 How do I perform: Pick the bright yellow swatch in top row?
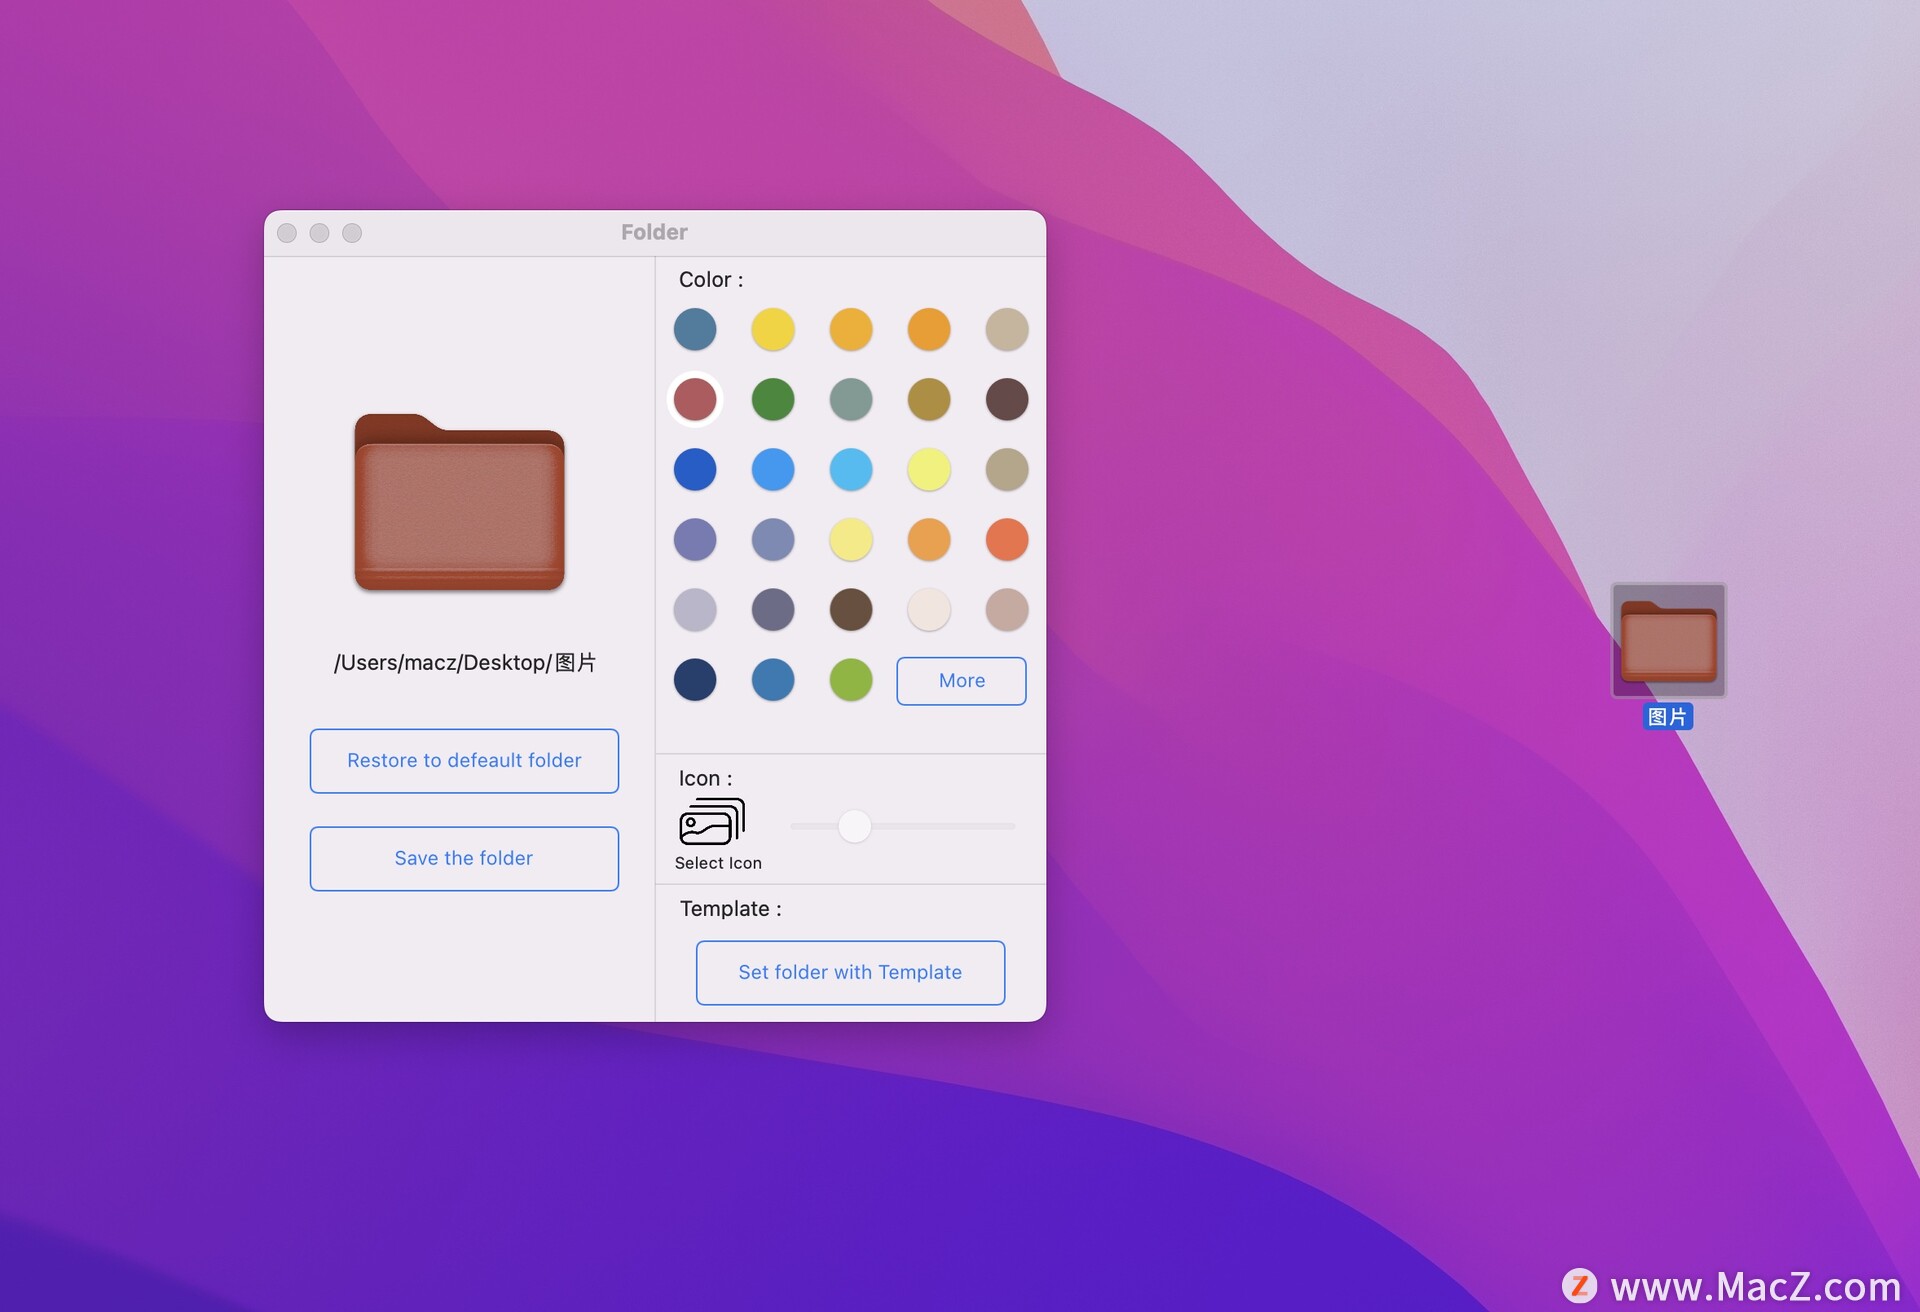[x=773, y=329]
